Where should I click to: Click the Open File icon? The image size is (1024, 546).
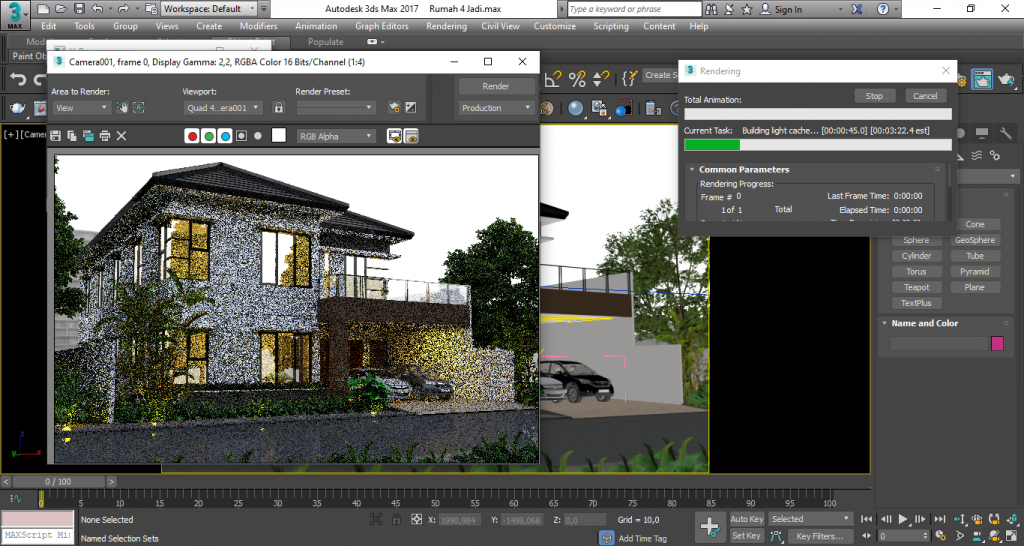click(x=61, y=9)
